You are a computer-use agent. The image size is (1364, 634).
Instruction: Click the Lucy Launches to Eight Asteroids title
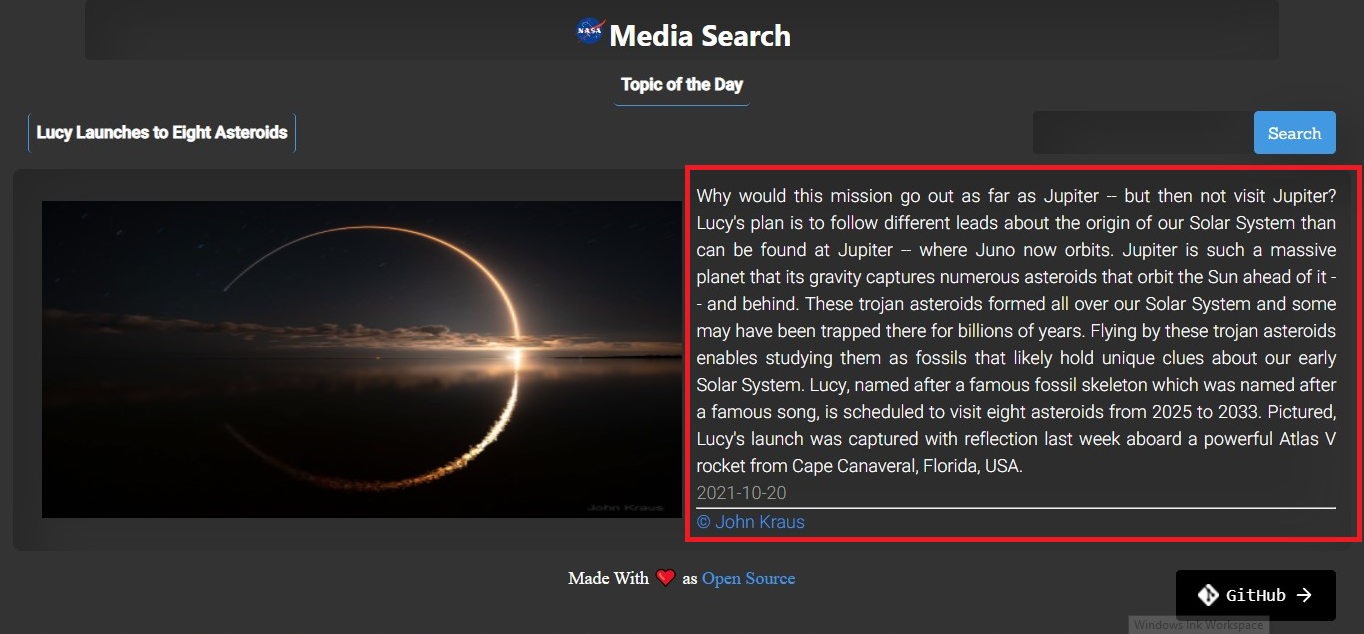[x=162, y=132]
